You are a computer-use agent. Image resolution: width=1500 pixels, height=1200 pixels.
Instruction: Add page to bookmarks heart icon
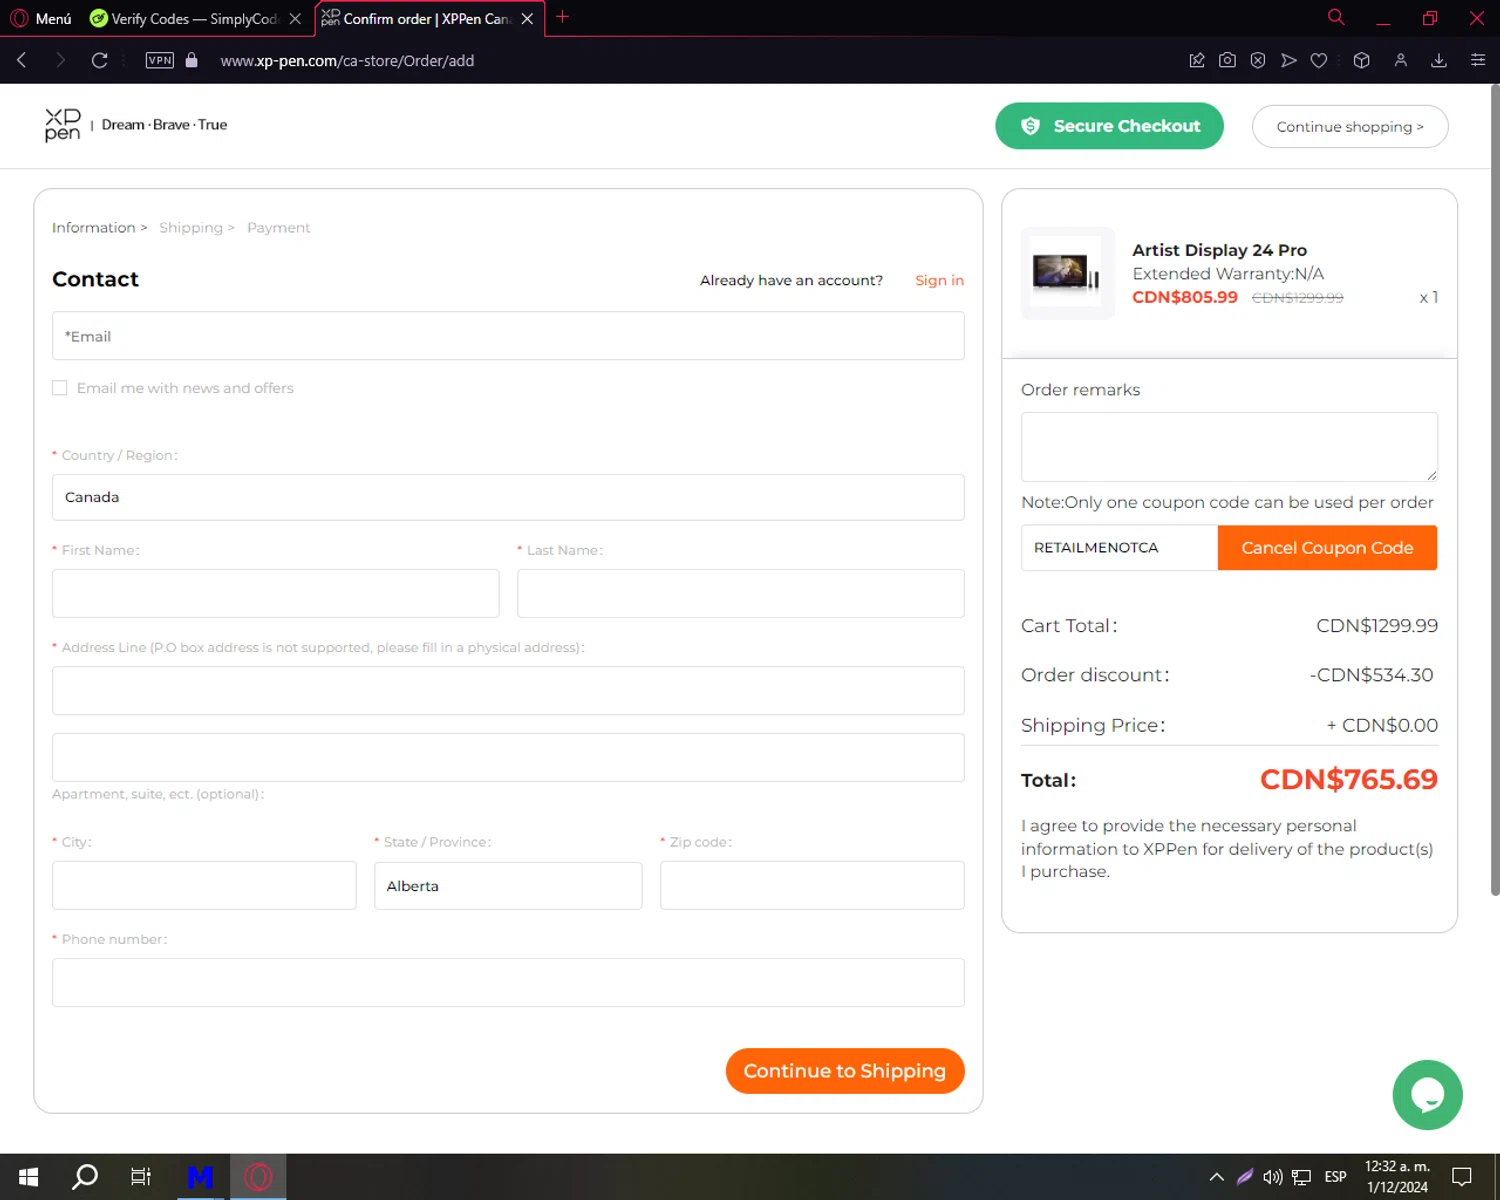click(x=1319, y=60)
